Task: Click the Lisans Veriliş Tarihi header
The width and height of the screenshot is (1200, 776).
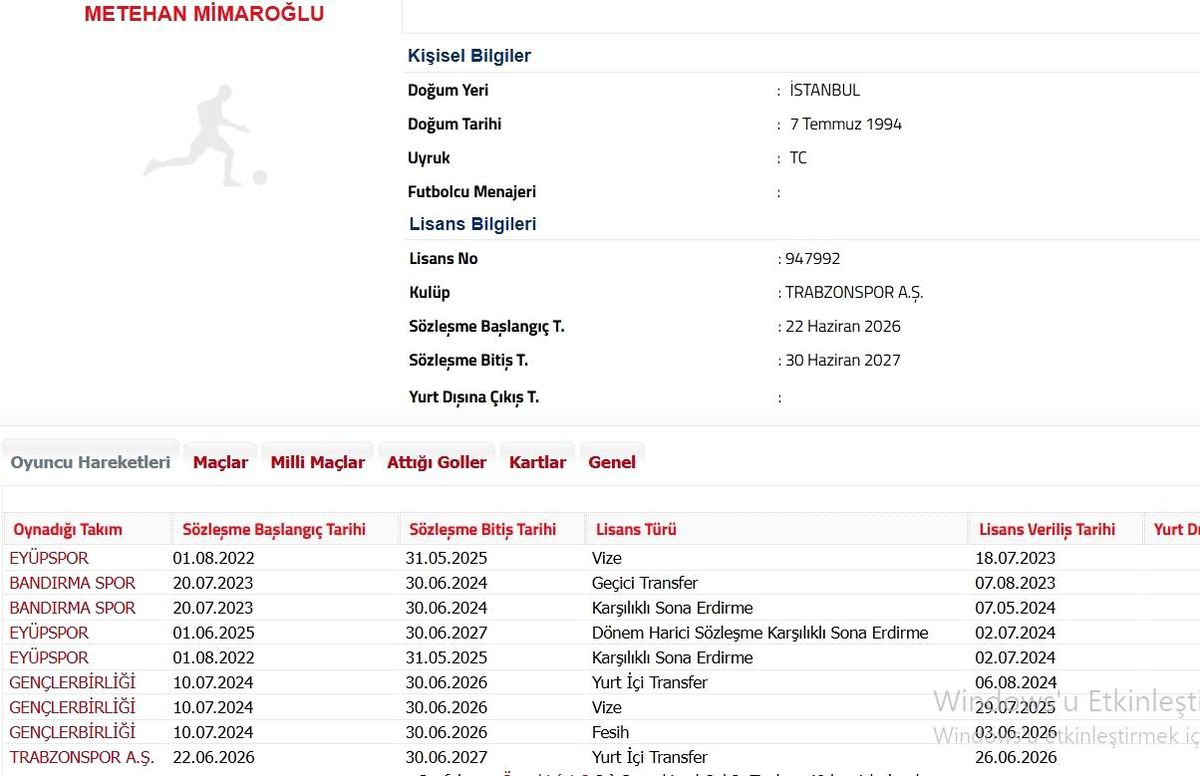Action: pos(1047,529)
